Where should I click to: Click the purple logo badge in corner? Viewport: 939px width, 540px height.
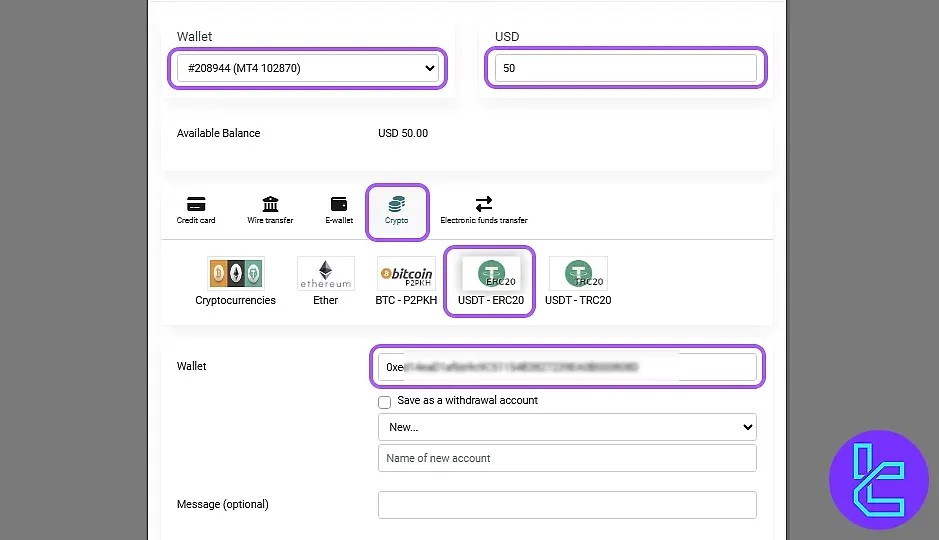tap(879, 479)
